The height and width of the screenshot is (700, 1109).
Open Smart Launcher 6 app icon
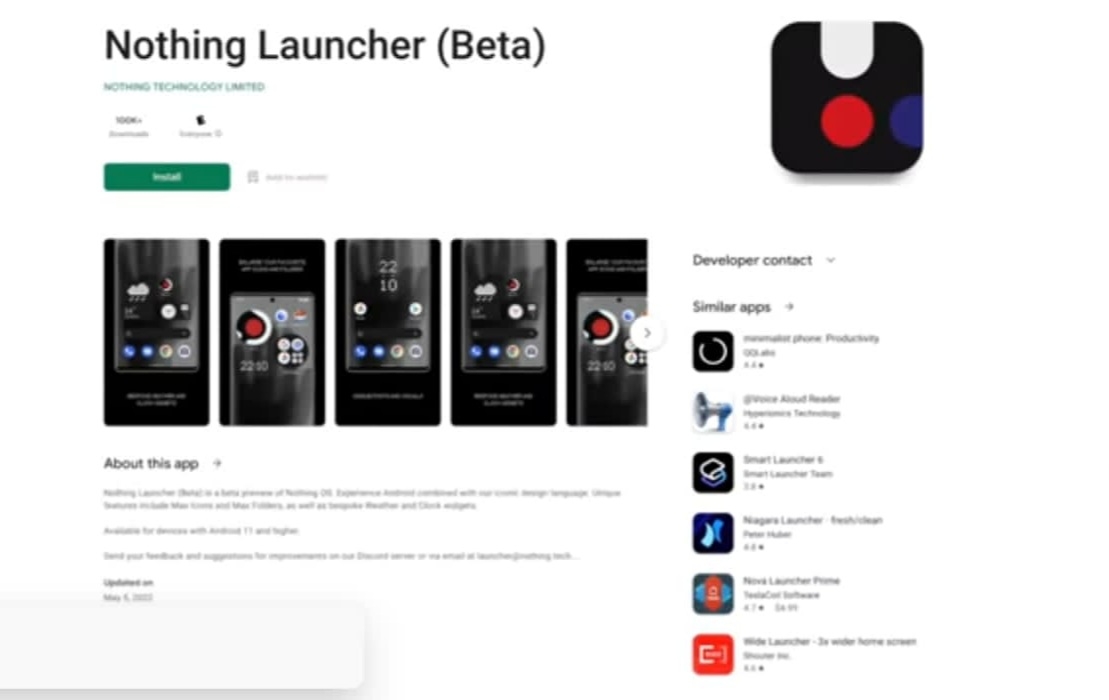(x=712, y=472)
